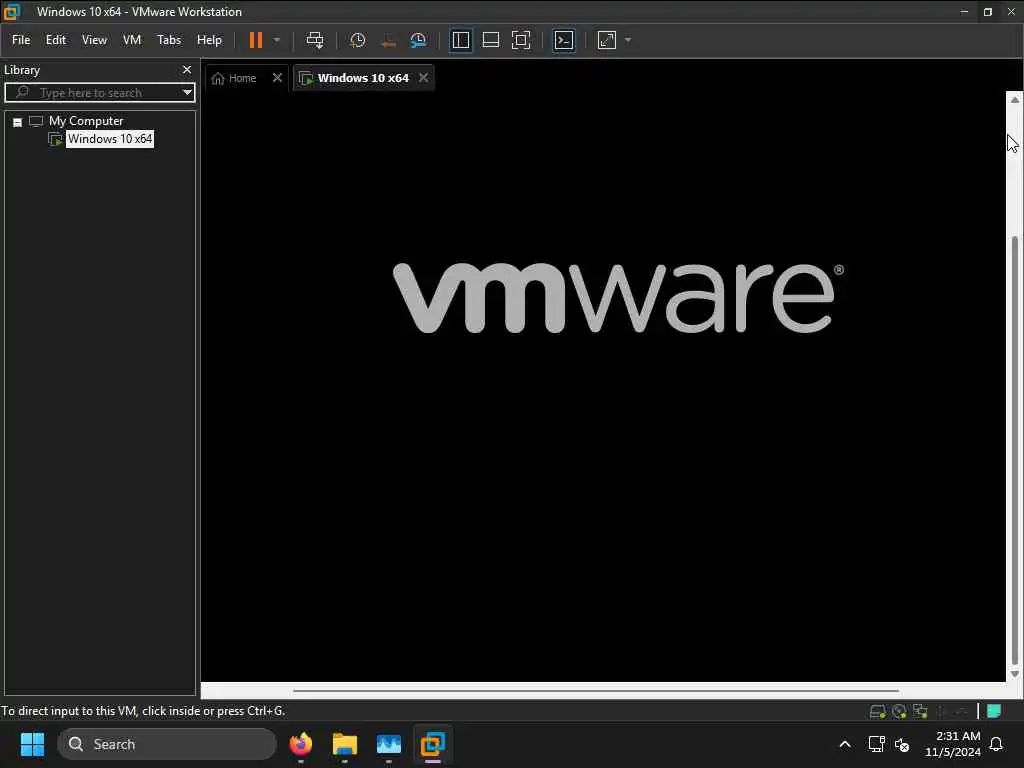Open the library search filter dropdown

point(187,93)
